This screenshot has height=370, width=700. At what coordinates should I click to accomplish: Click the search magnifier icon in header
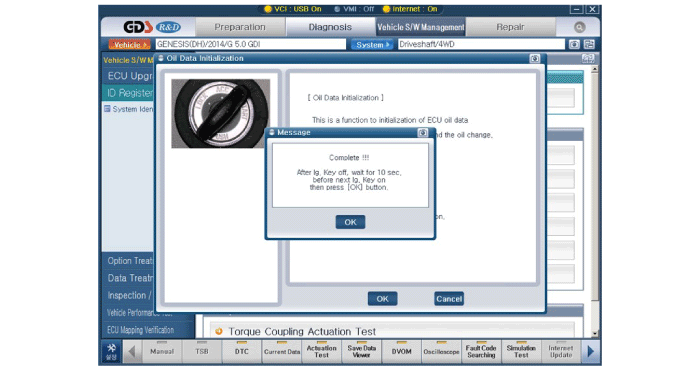coord(579,27)
